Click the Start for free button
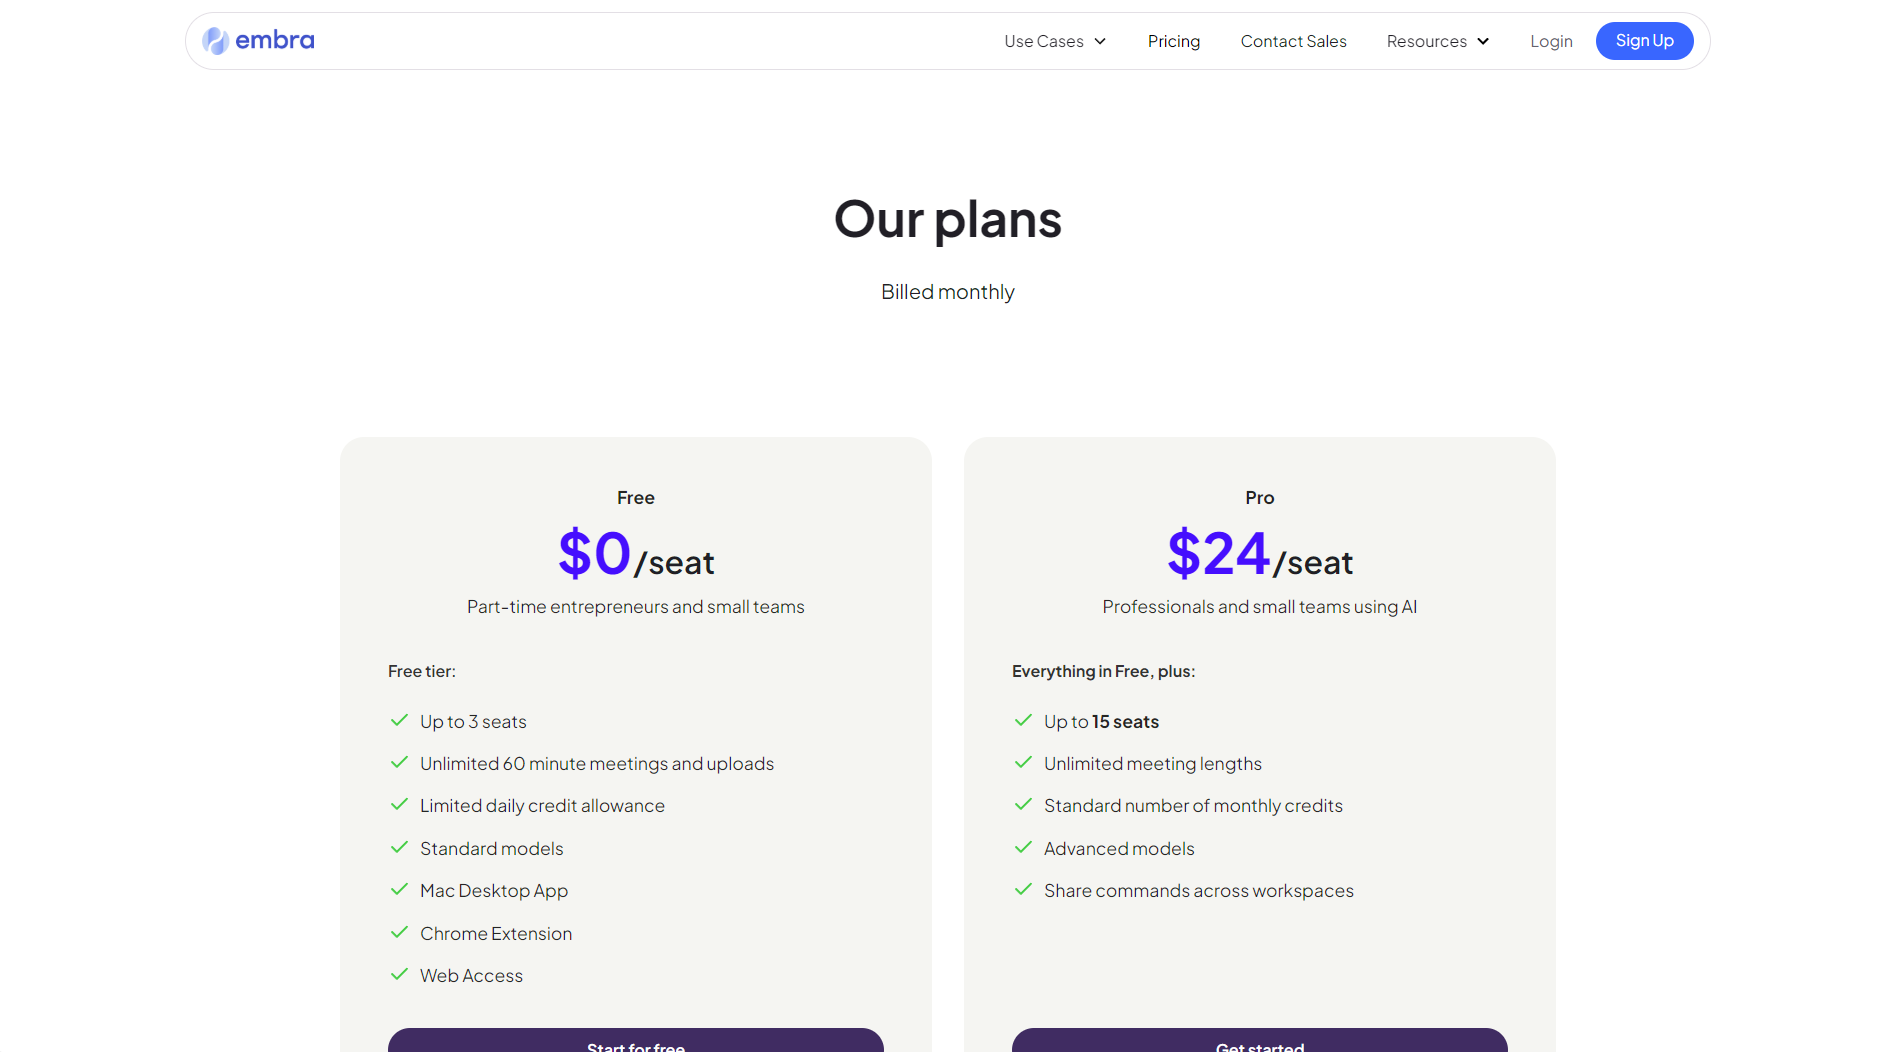This screenshot has width=1900, height=1052. (636, 1041)
